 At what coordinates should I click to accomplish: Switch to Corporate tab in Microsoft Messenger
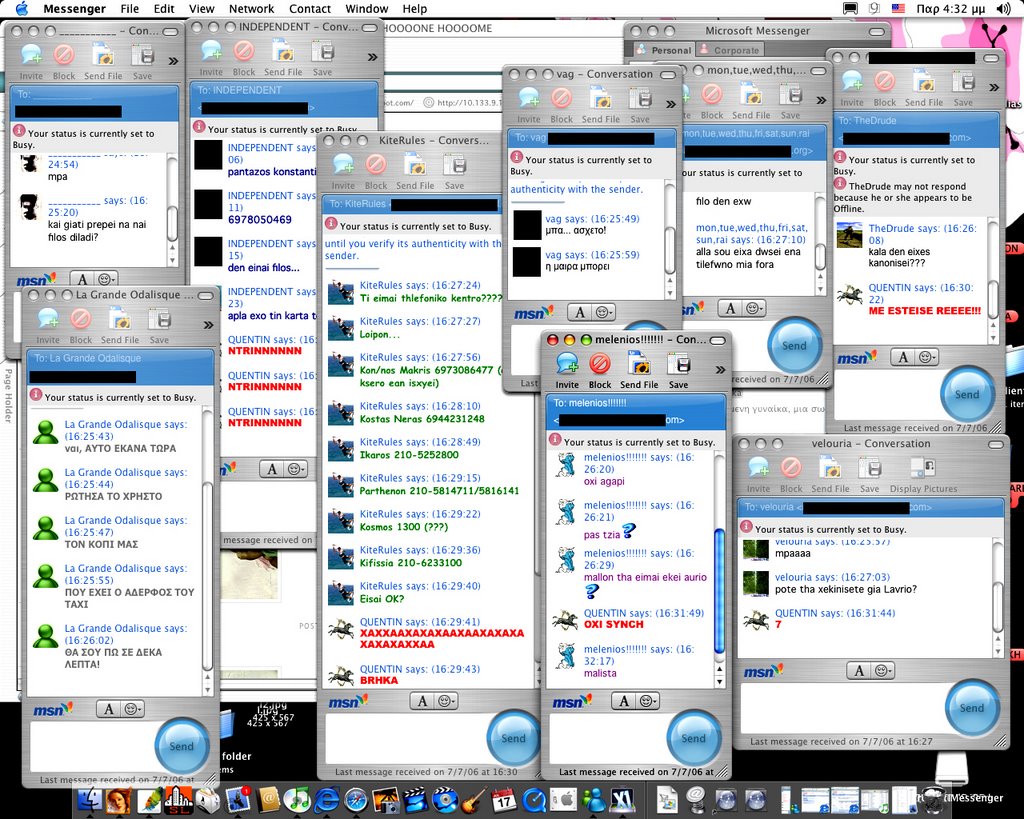[x=730, y=50]
